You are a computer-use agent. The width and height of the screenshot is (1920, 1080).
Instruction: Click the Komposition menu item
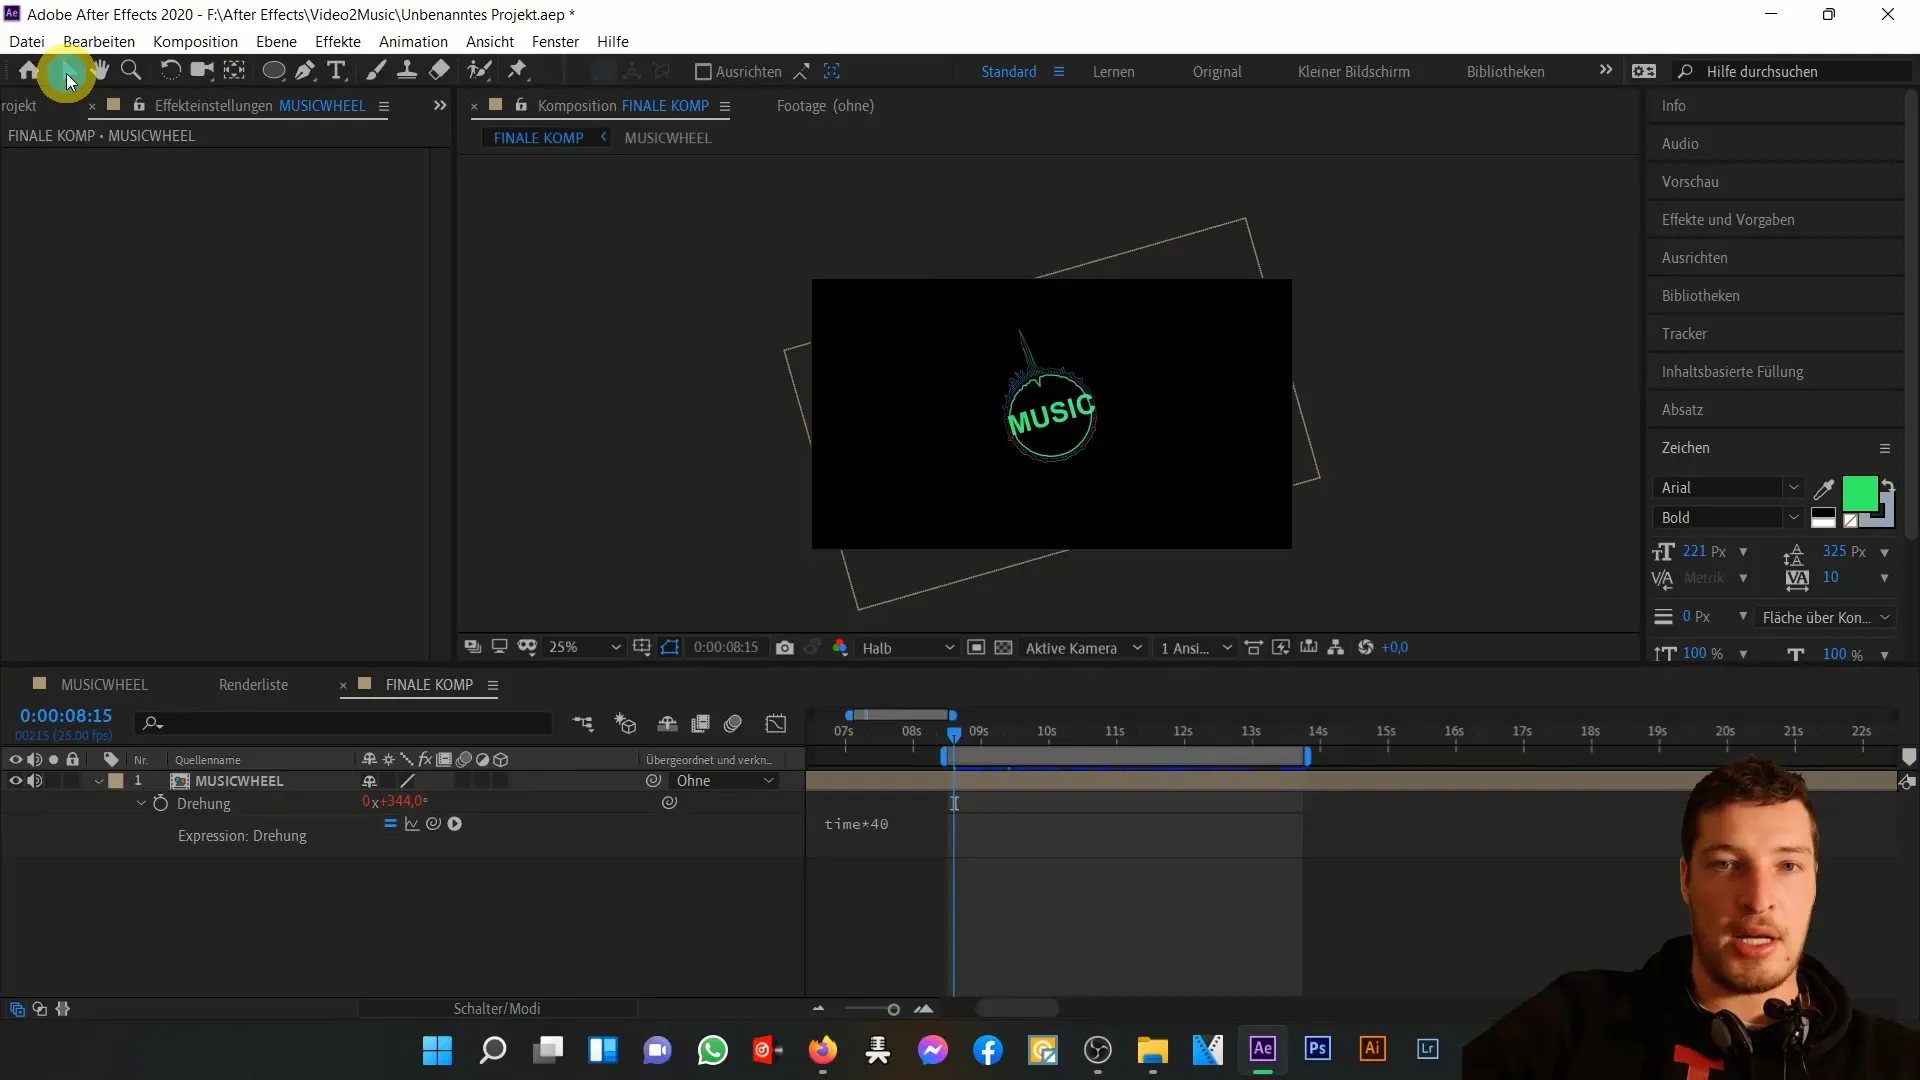(195, 41)
